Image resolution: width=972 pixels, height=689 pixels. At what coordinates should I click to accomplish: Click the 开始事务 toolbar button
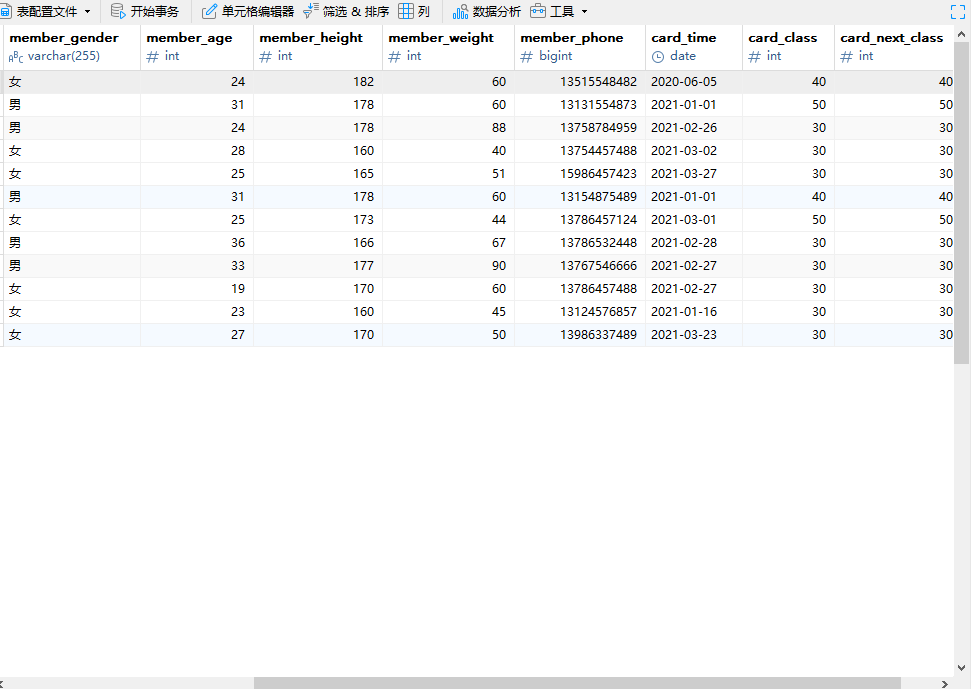(x=145, y=12)
